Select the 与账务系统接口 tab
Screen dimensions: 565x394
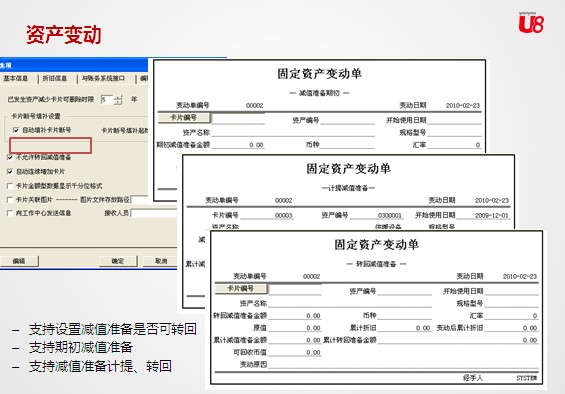104,78
